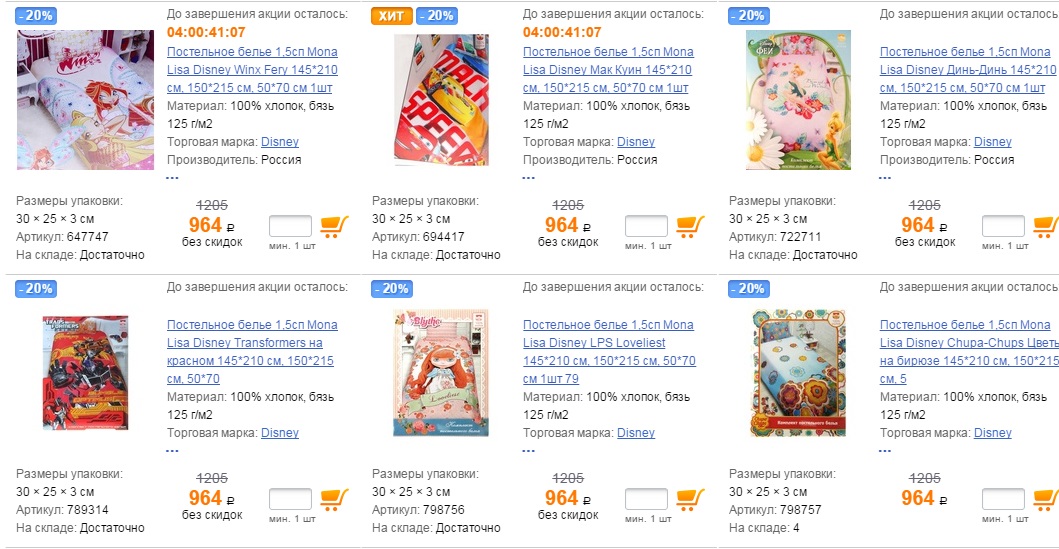
Task: Click -20% discount badge on Winx product
Action: point(35,16)
